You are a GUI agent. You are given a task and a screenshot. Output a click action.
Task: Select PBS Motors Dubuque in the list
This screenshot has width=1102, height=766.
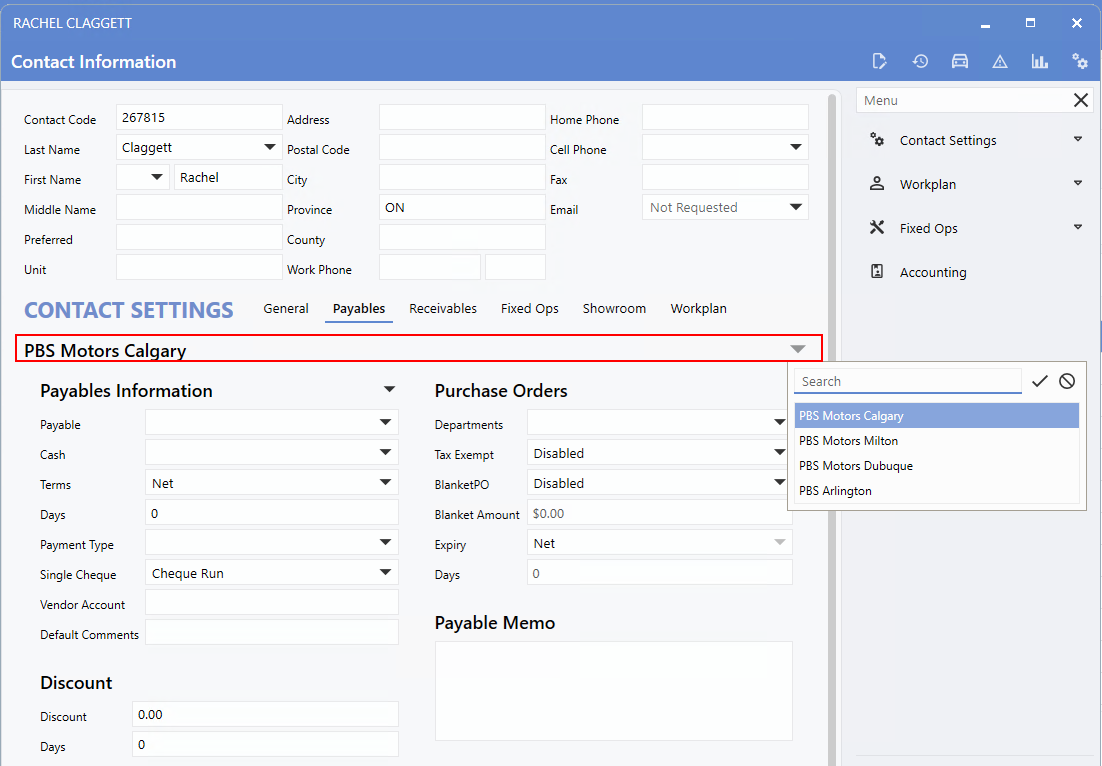point(937,465)
